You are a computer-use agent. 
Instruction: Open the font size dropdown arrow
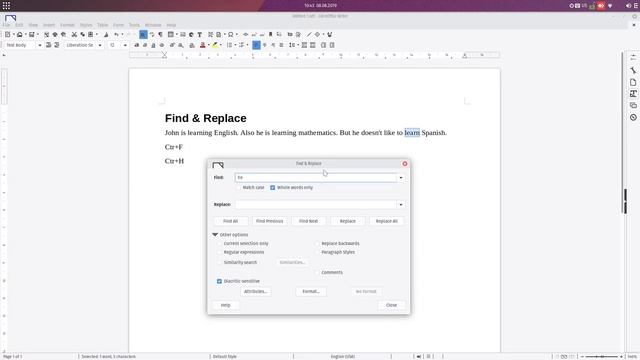[125, 45]
